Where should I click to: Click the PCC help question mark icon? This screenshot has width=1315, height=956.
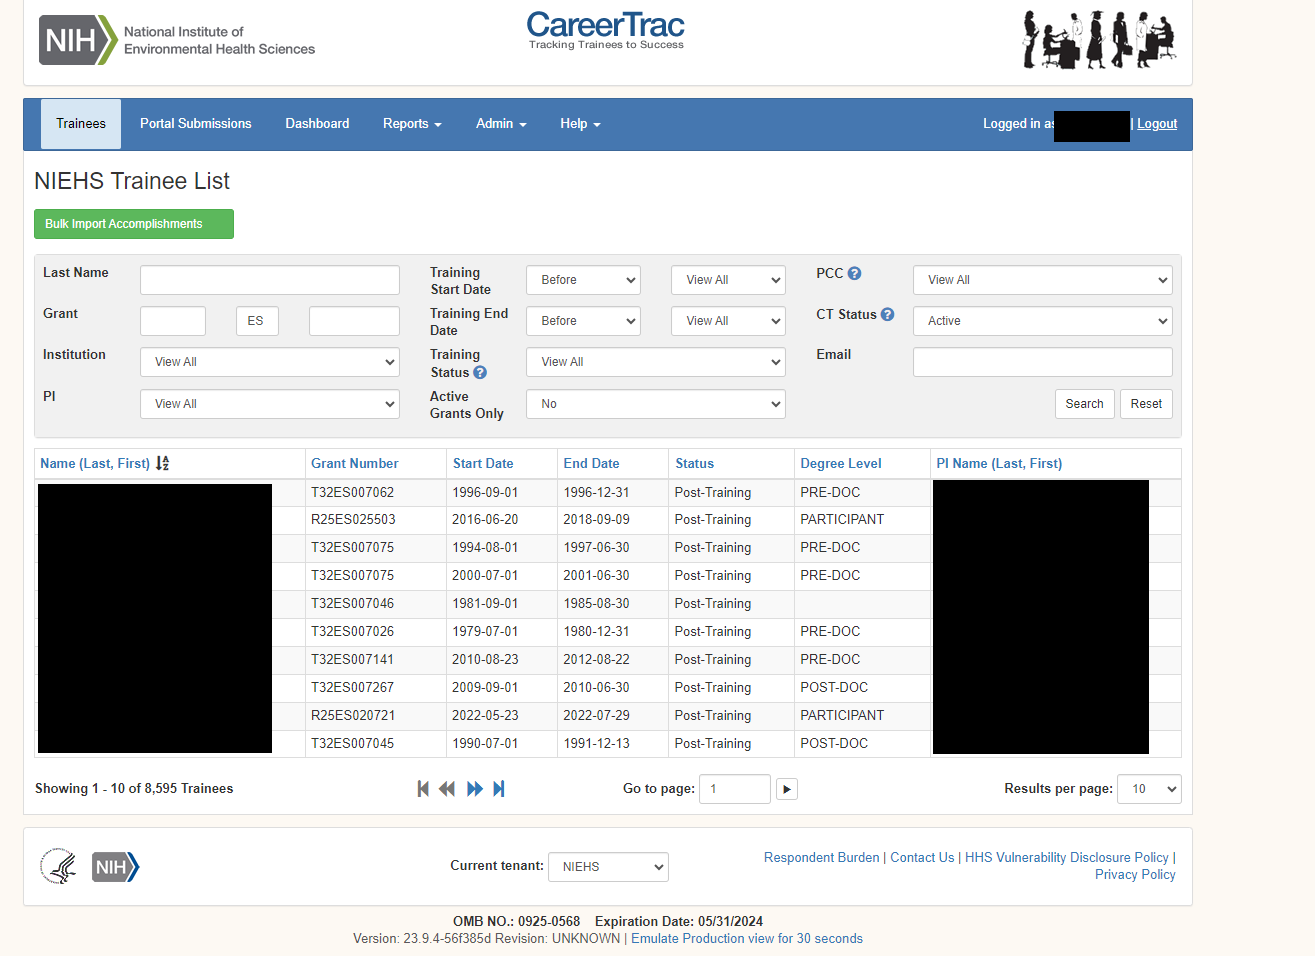click(854, 273)
